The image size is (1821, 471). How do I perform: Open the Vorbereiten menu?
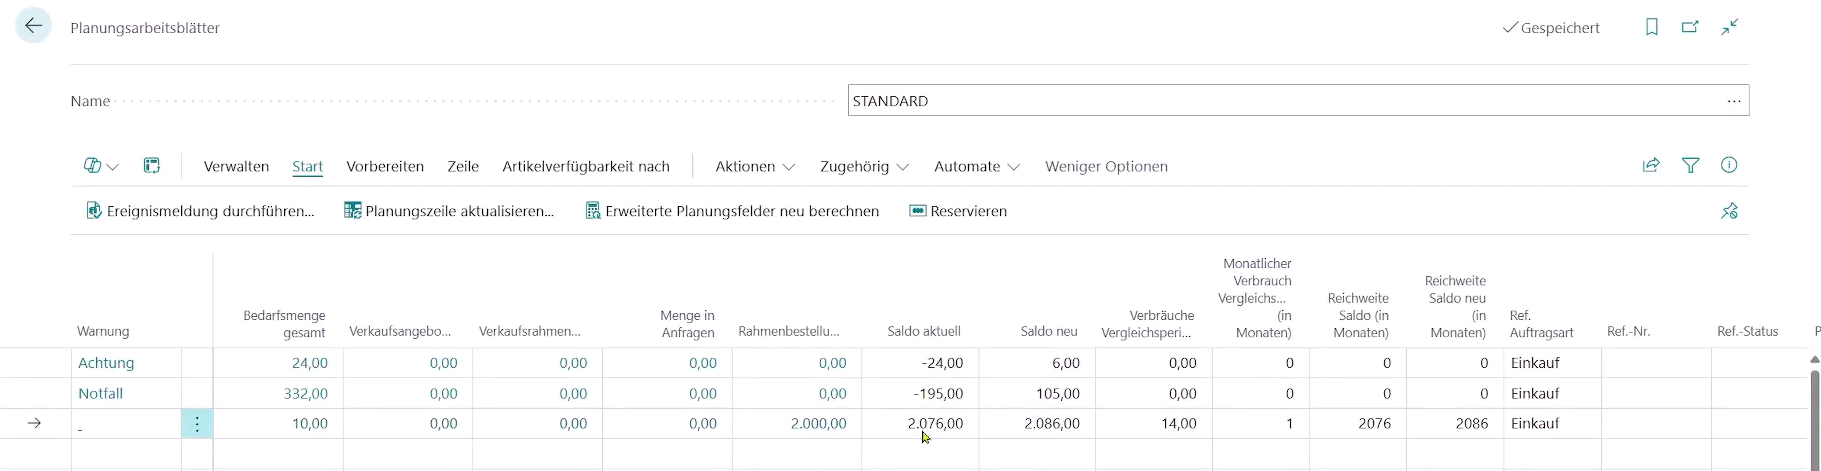385,166
